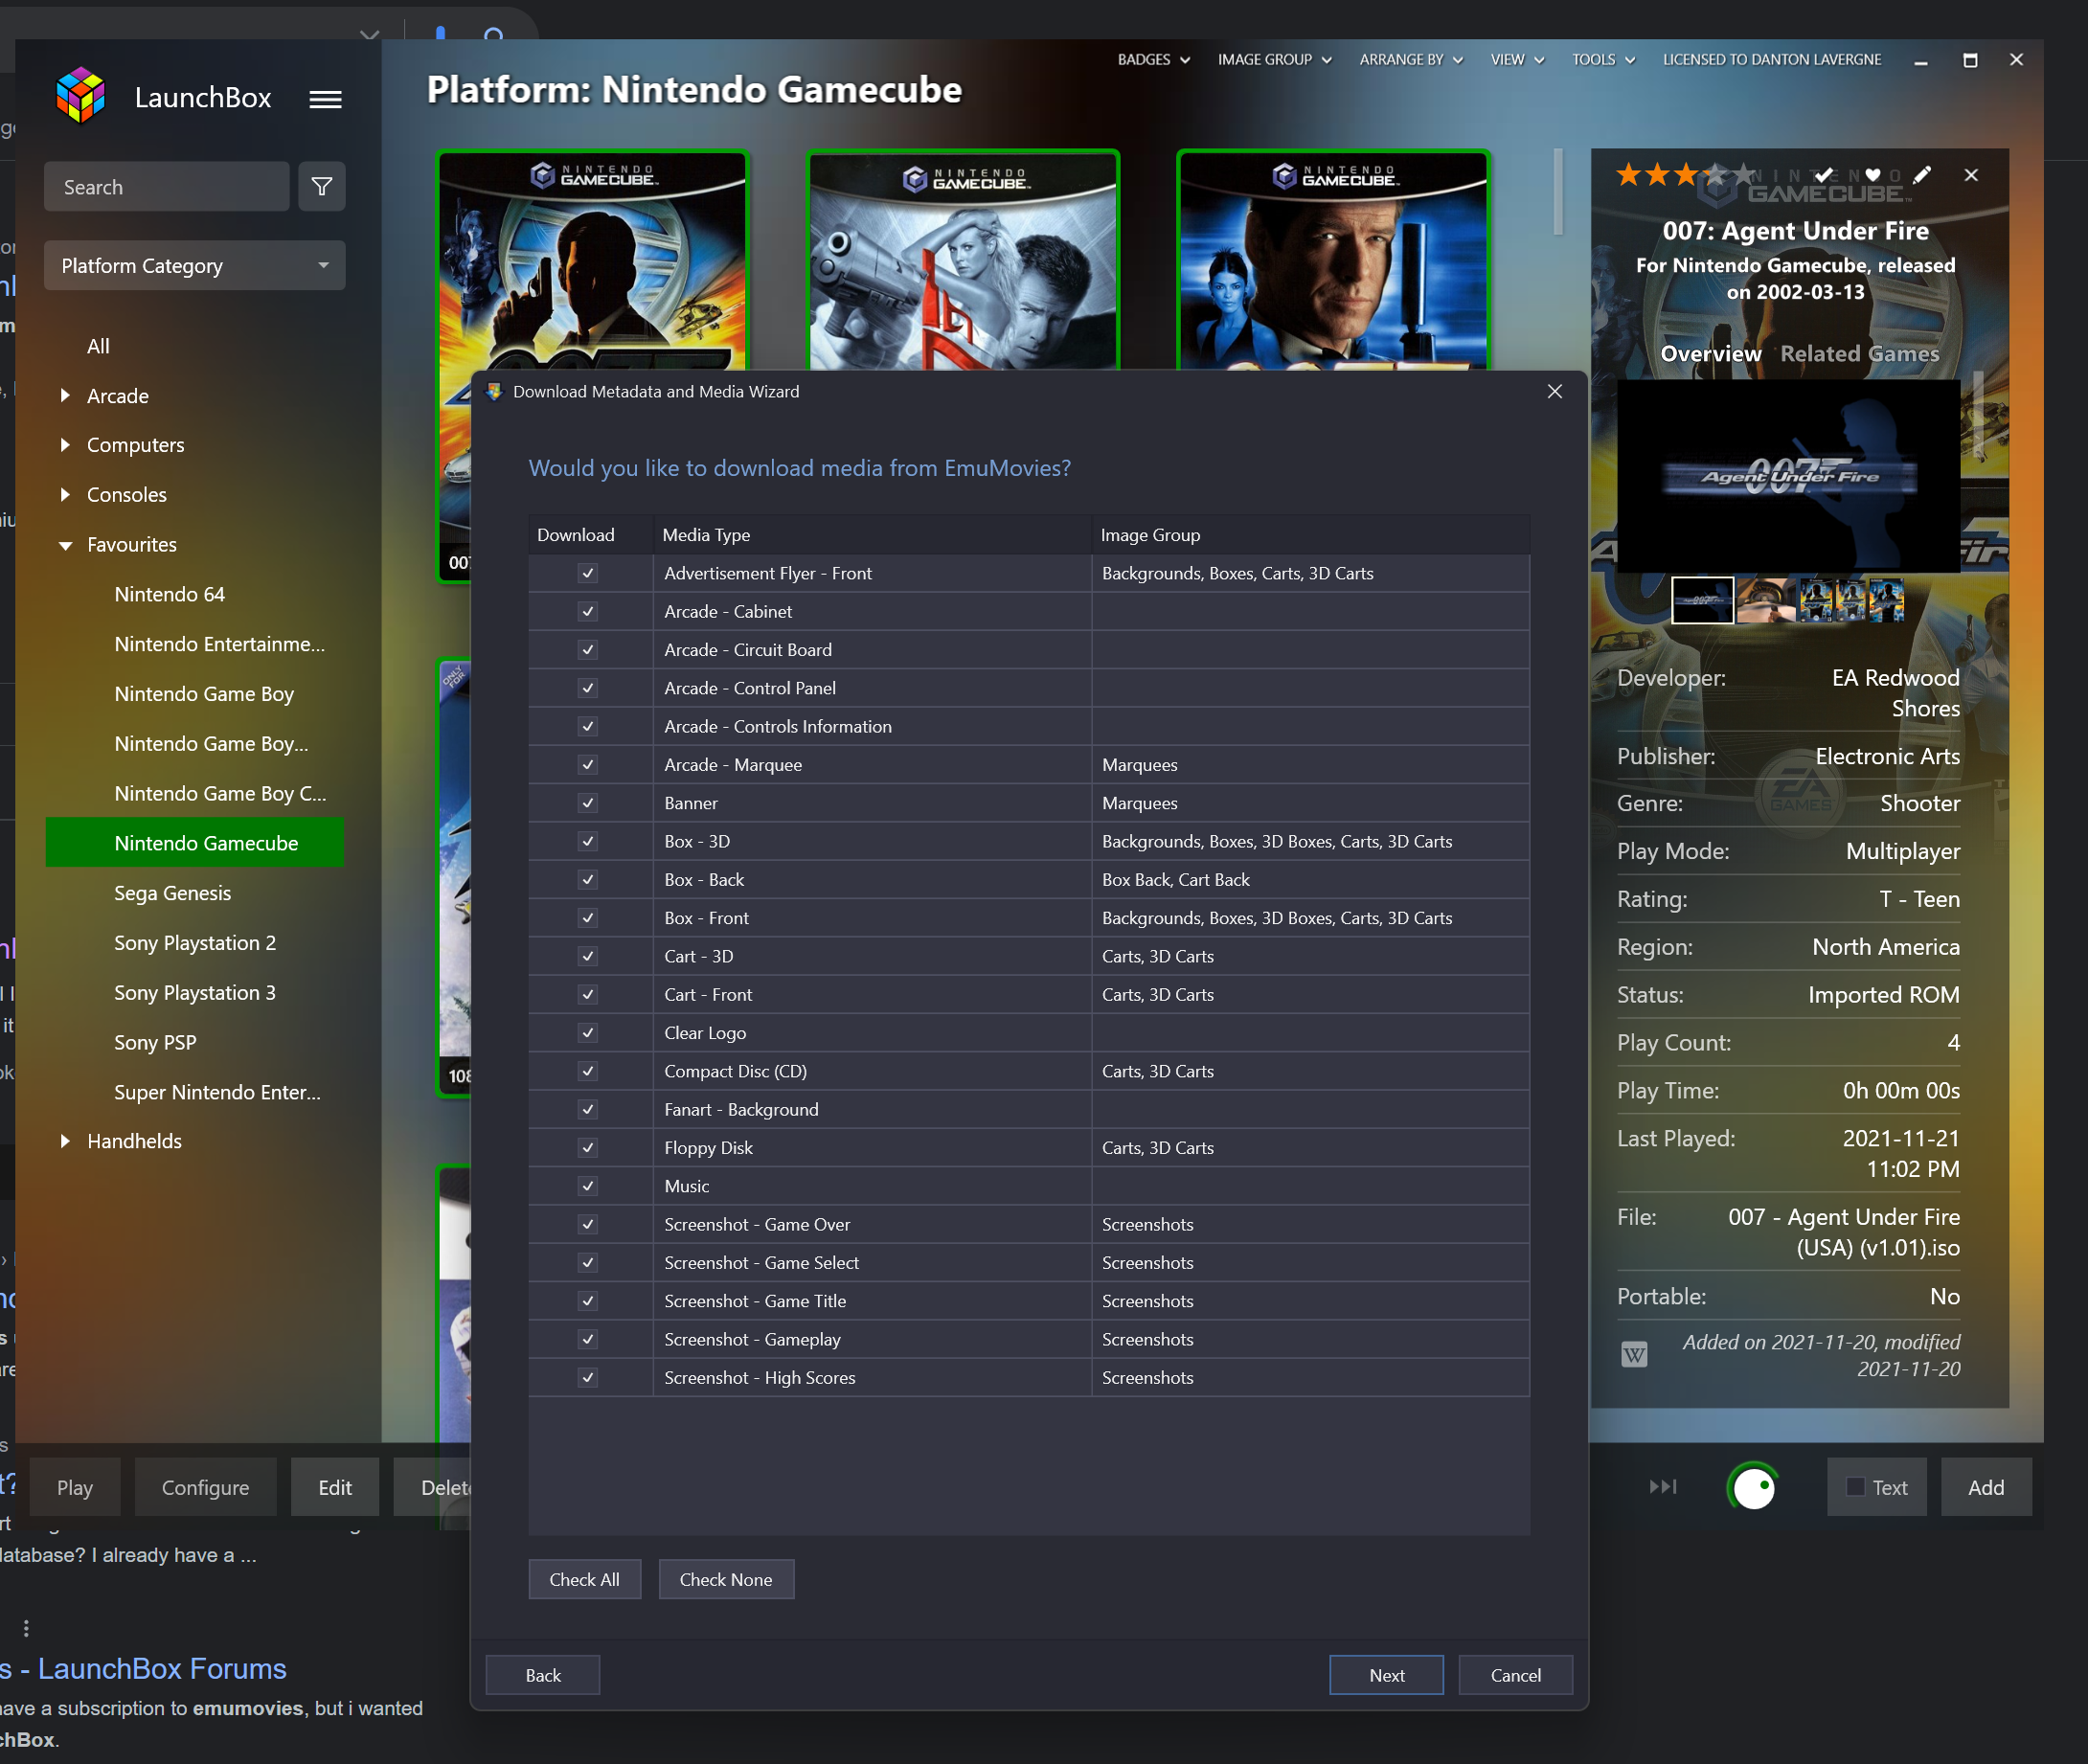Click Back in the wizard

tap(543, 1676)
